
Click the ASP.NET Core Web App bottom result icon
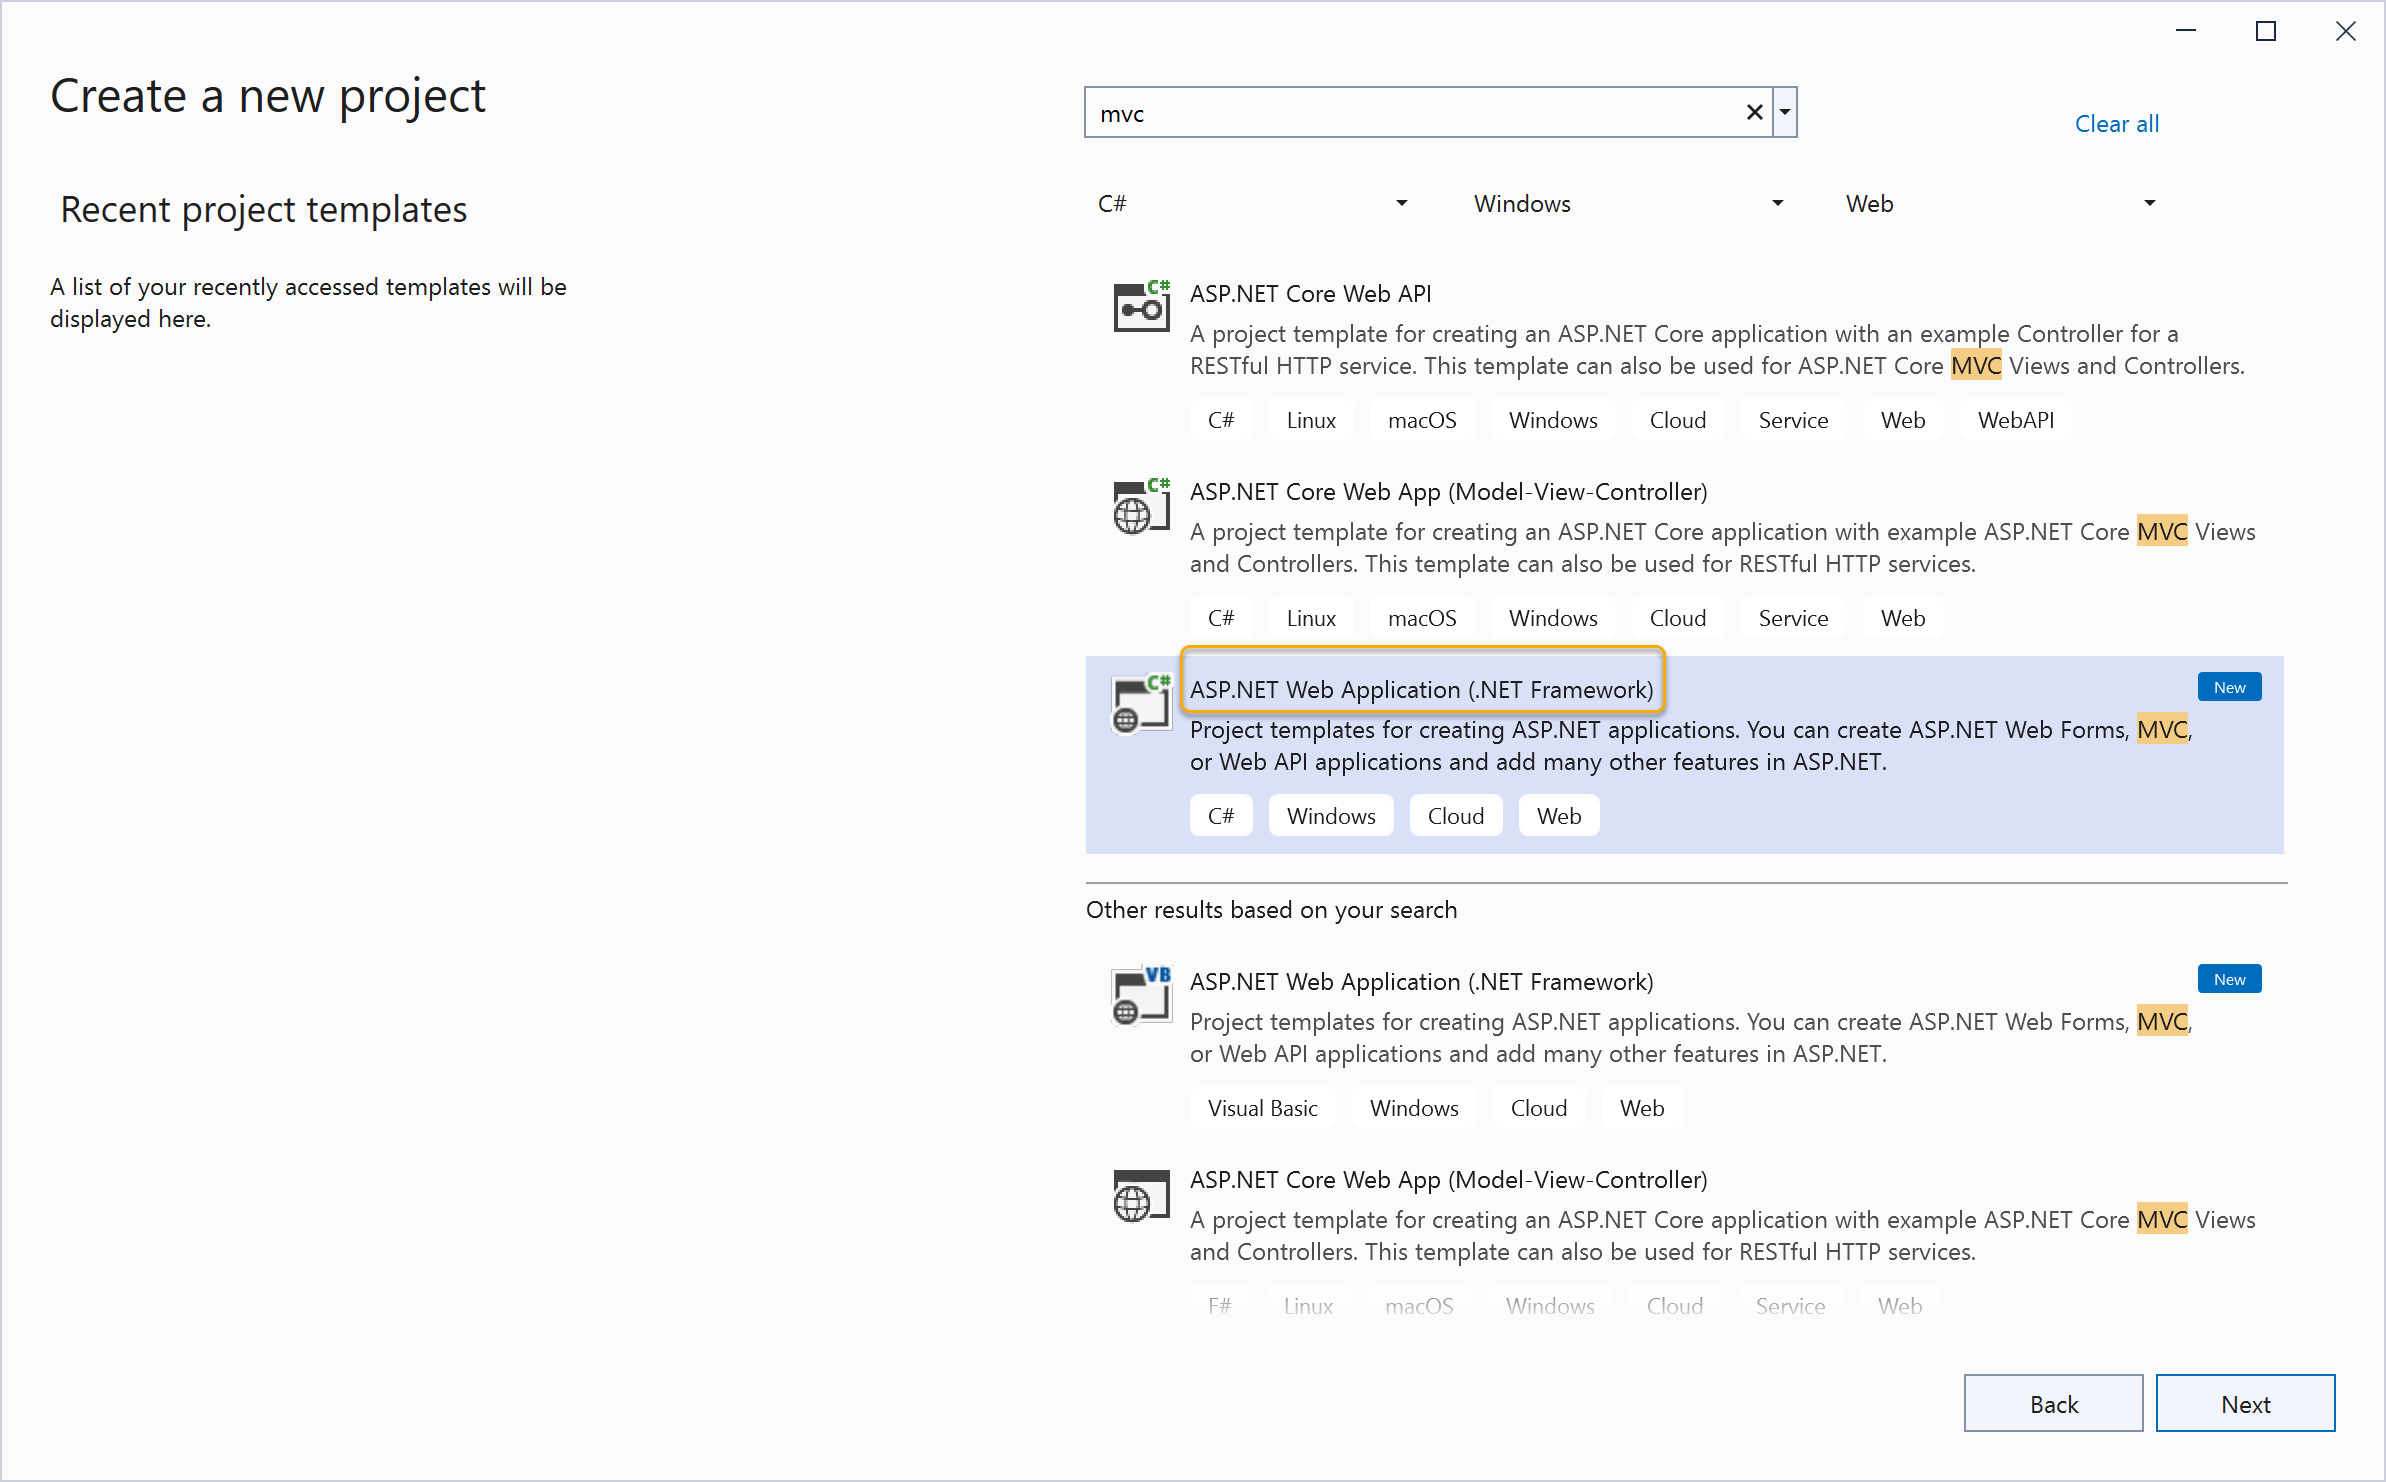click(1140, 1193)
